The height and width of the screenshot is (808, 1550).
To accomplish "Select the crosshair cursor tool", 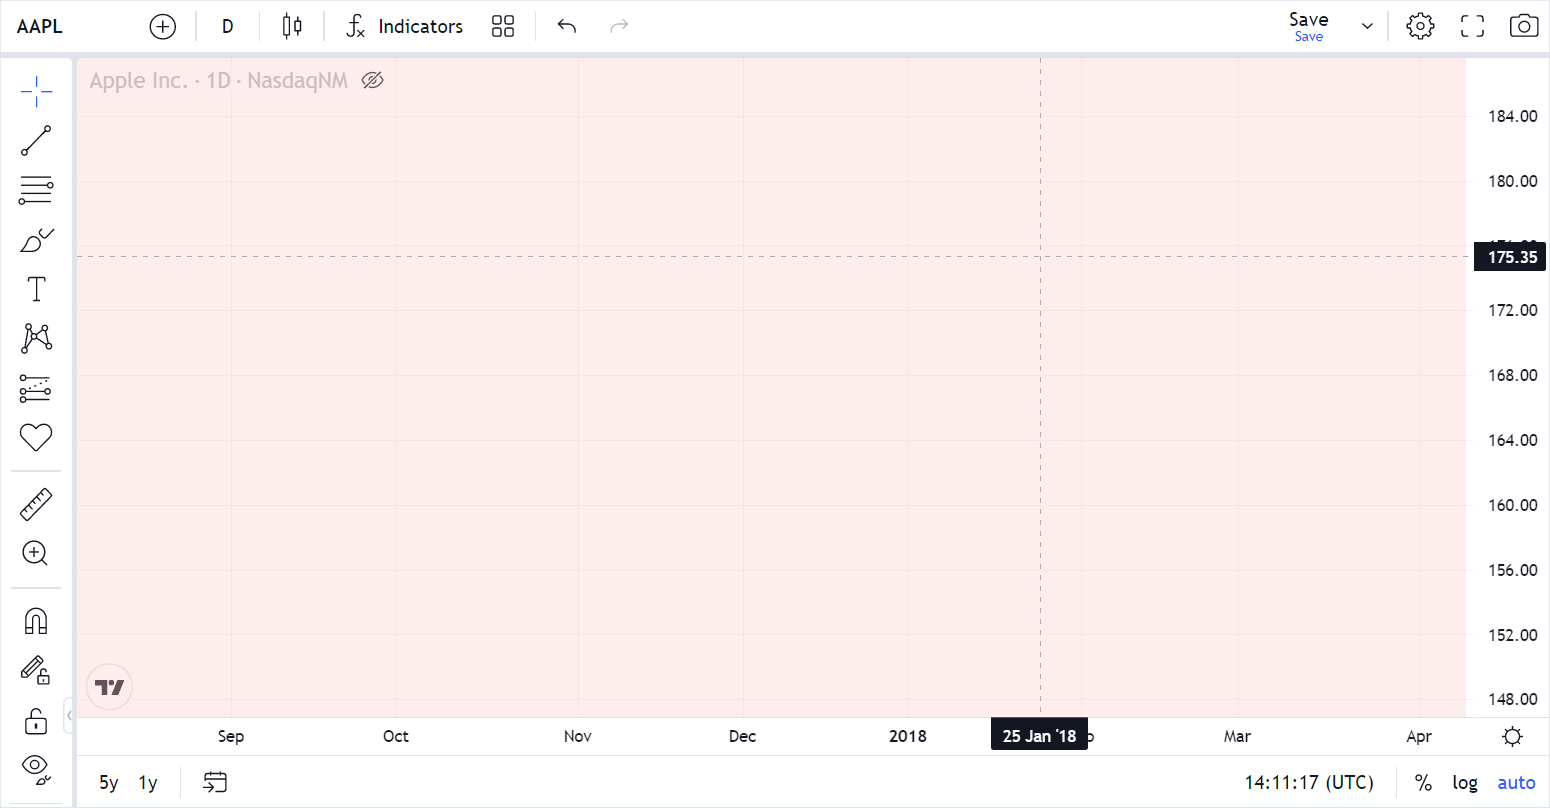I will pyautogui.click(x=36, y=91).
